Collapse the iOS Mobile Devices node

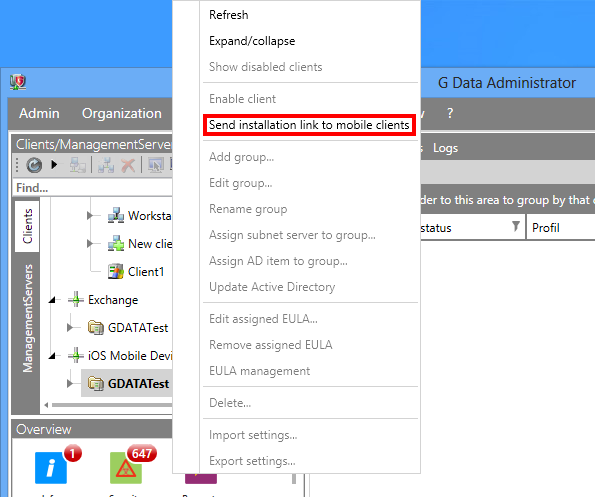(53, 356)
